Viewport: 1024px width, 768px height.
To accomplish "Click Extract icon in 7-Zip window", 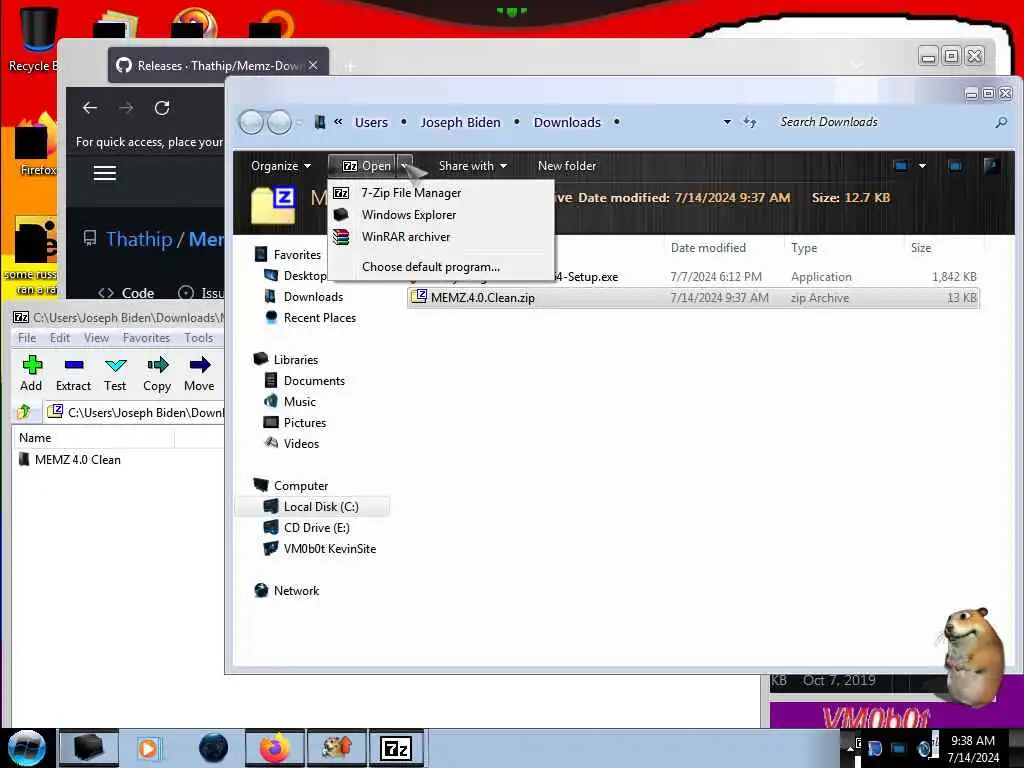I will tap(73, 374).
